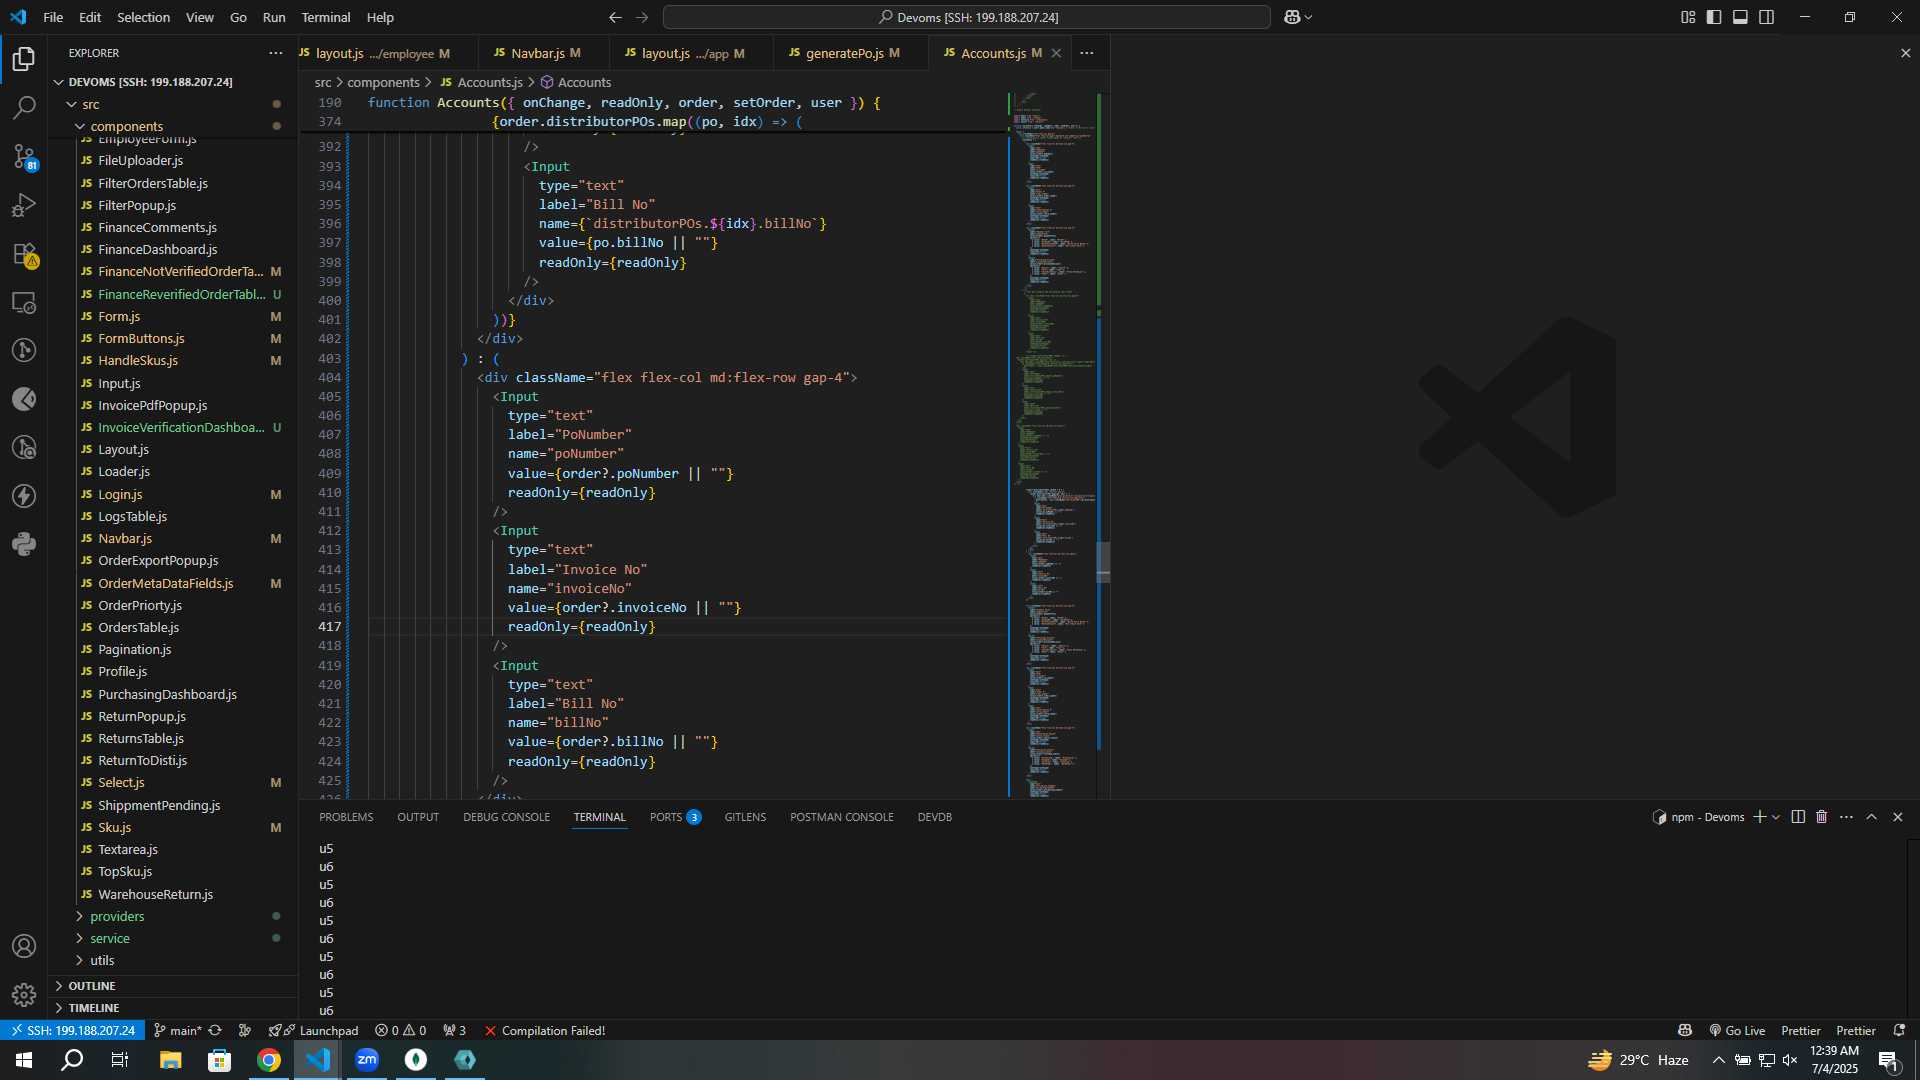This screenshot has height=1080, width=1920.
Task: Open Copilot chat icon in title bar
Action: point(1292,17)
